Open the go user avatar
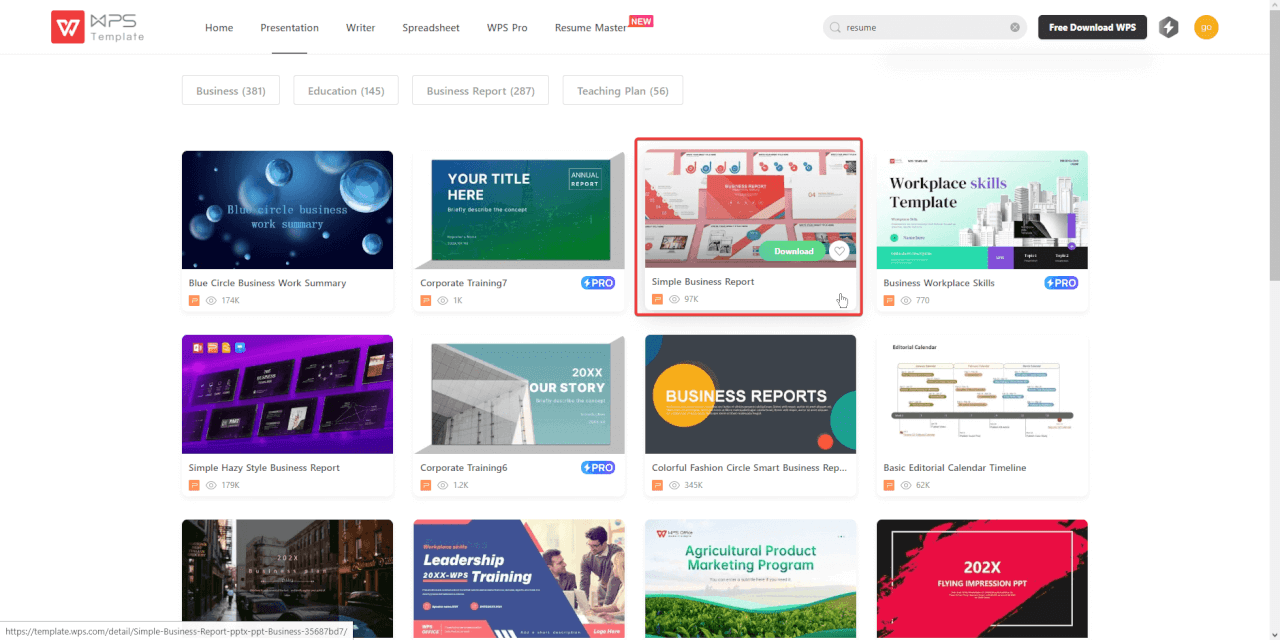Image resolution: width=1280 pixels, height=640 pixels. pos(1206,27)
